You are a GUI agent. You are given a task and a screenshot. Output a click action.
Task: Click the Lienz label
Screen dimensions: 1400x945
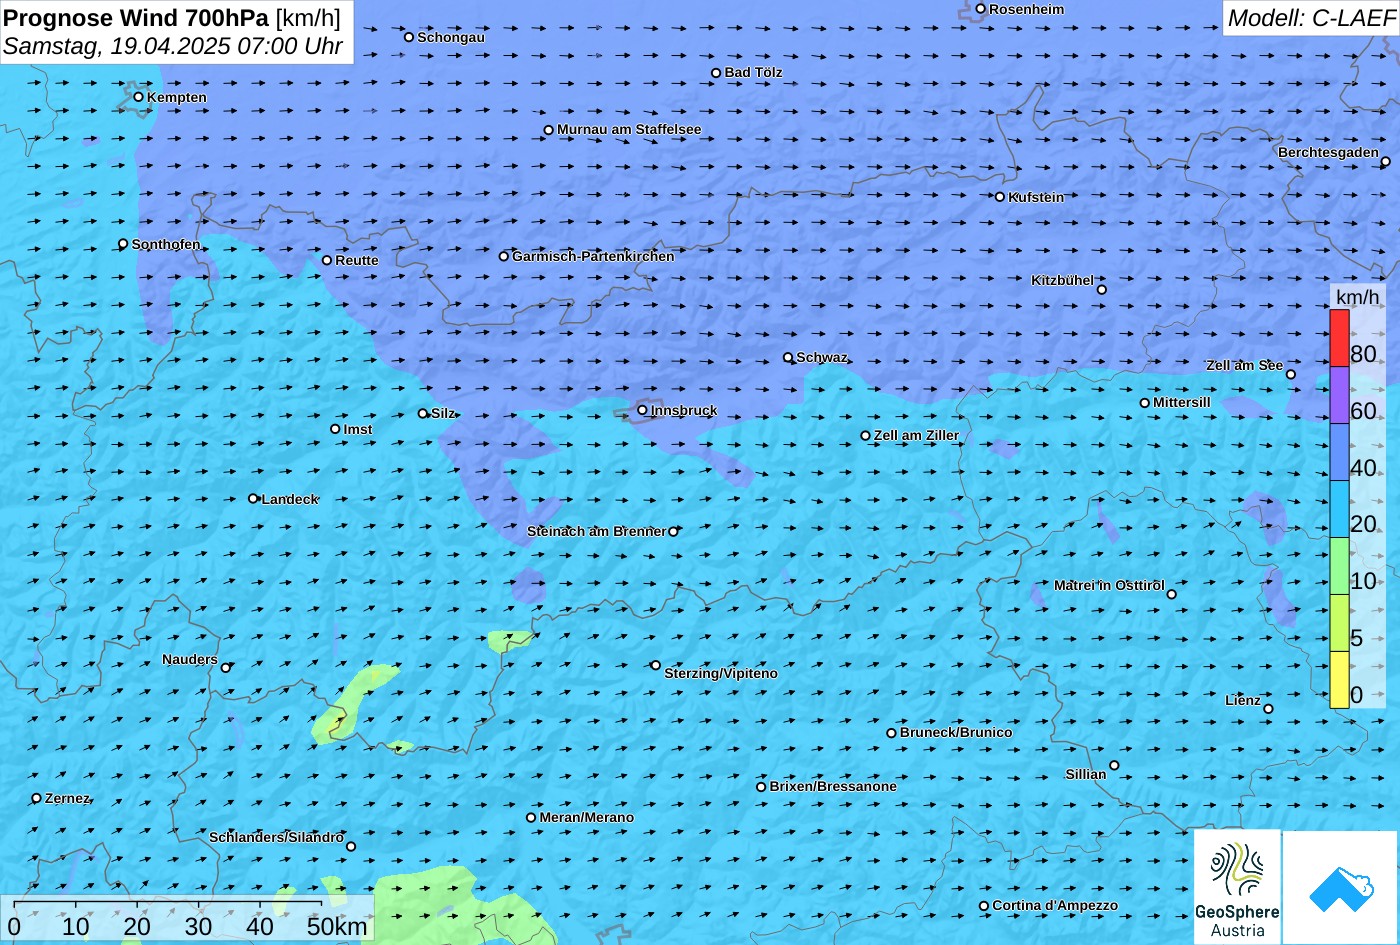pos(1243,700)
